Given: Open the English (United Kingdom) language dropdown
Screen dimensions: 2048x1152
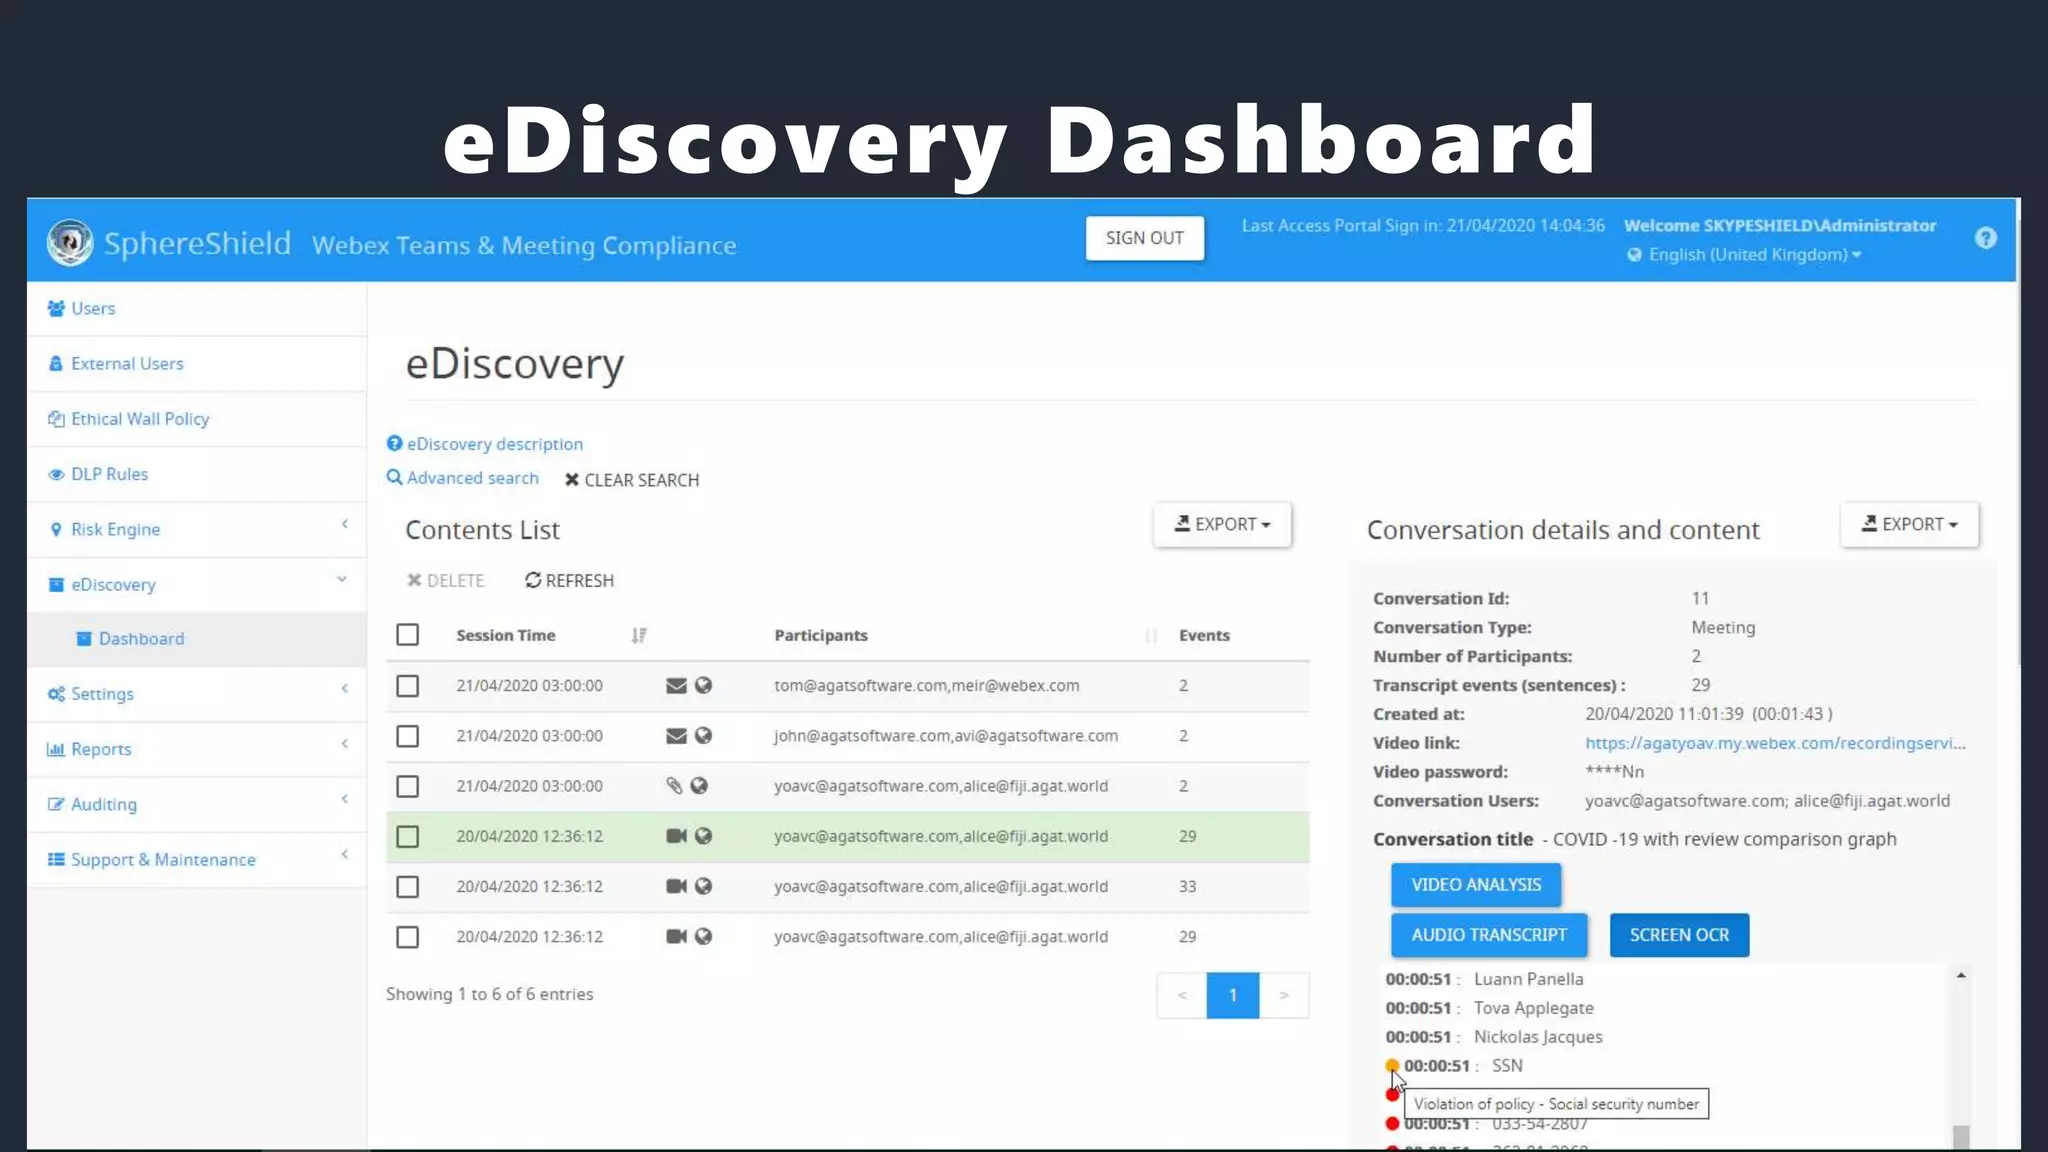Looking at the screenshot, I should pyautogui.click(x=1754, y=255).
